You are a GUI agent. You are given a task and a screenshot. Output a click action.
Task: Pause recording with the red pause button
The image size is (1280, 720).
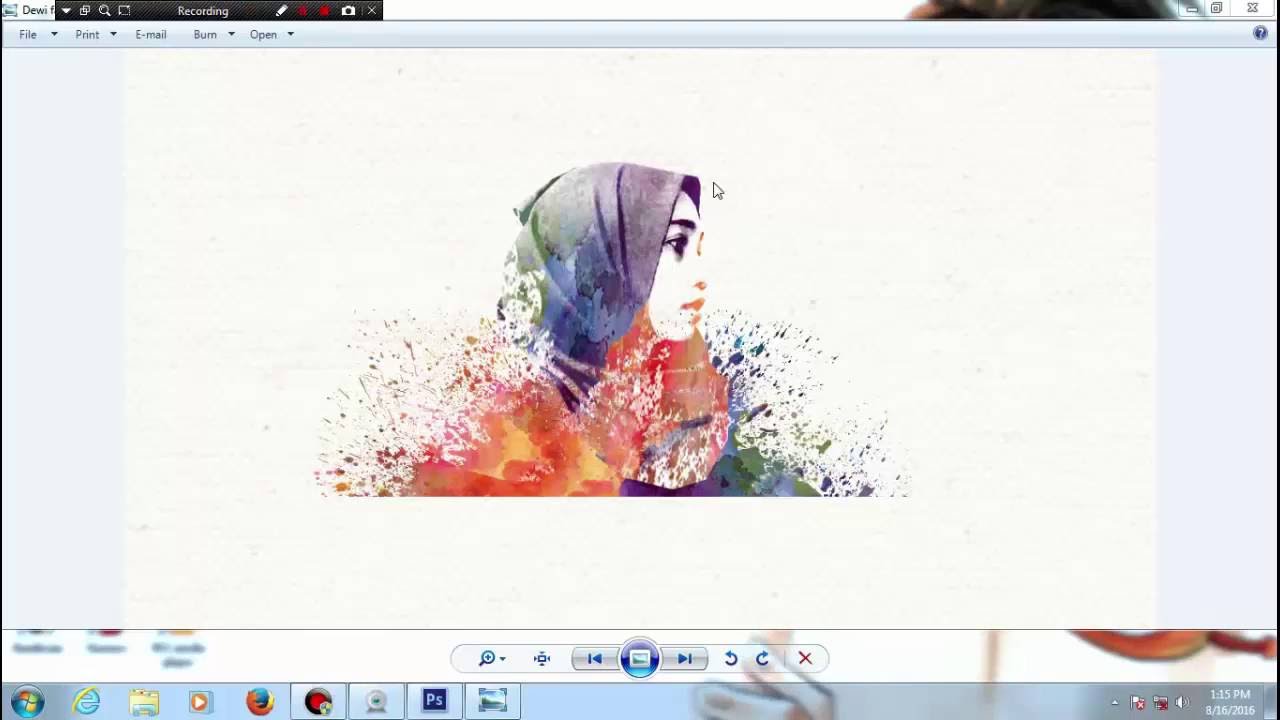(303, 11)
